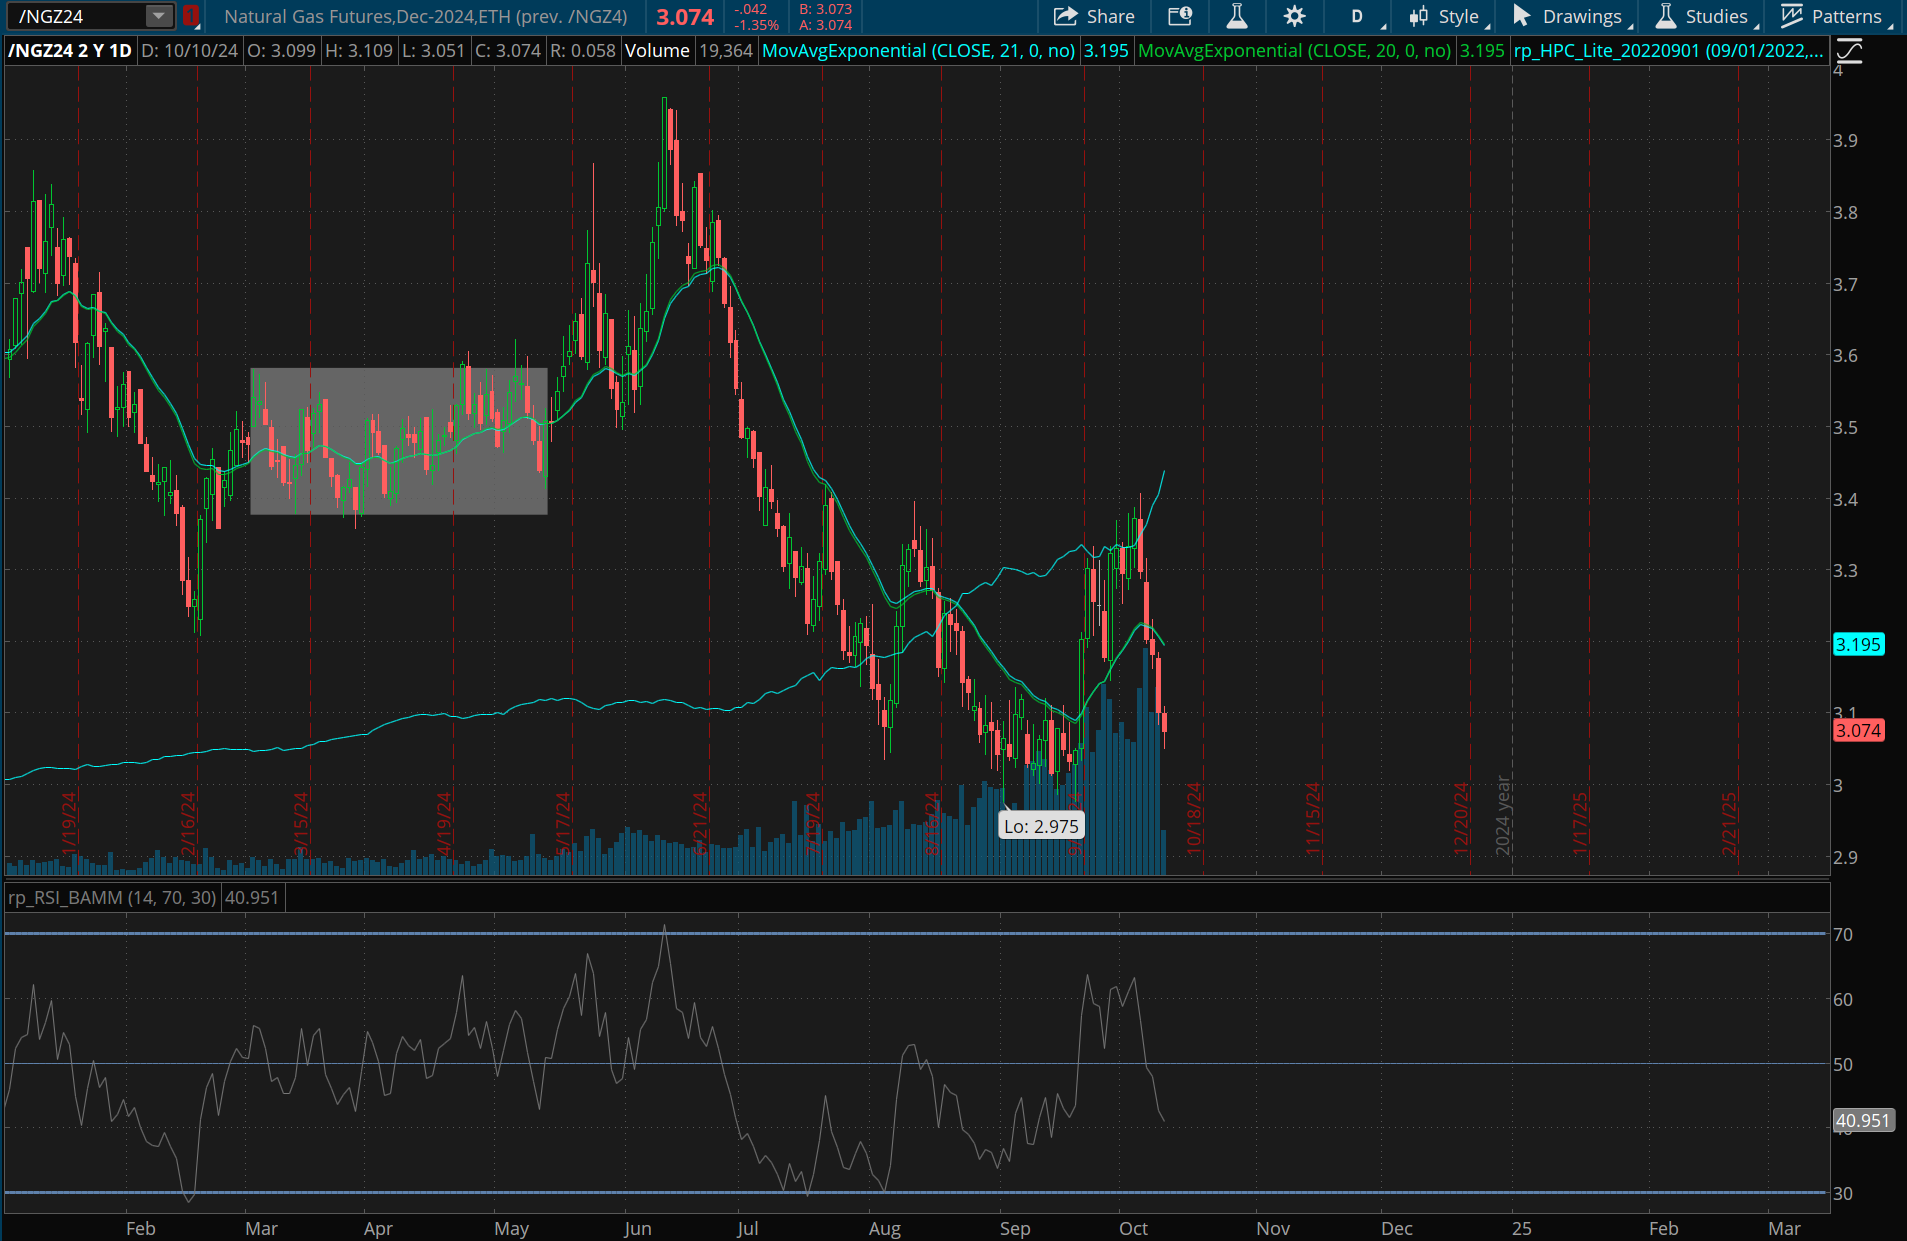Click the rp_HPC_Lite study label
Viewport: 1907px width, 1241px height.
tap(1667, 51)
